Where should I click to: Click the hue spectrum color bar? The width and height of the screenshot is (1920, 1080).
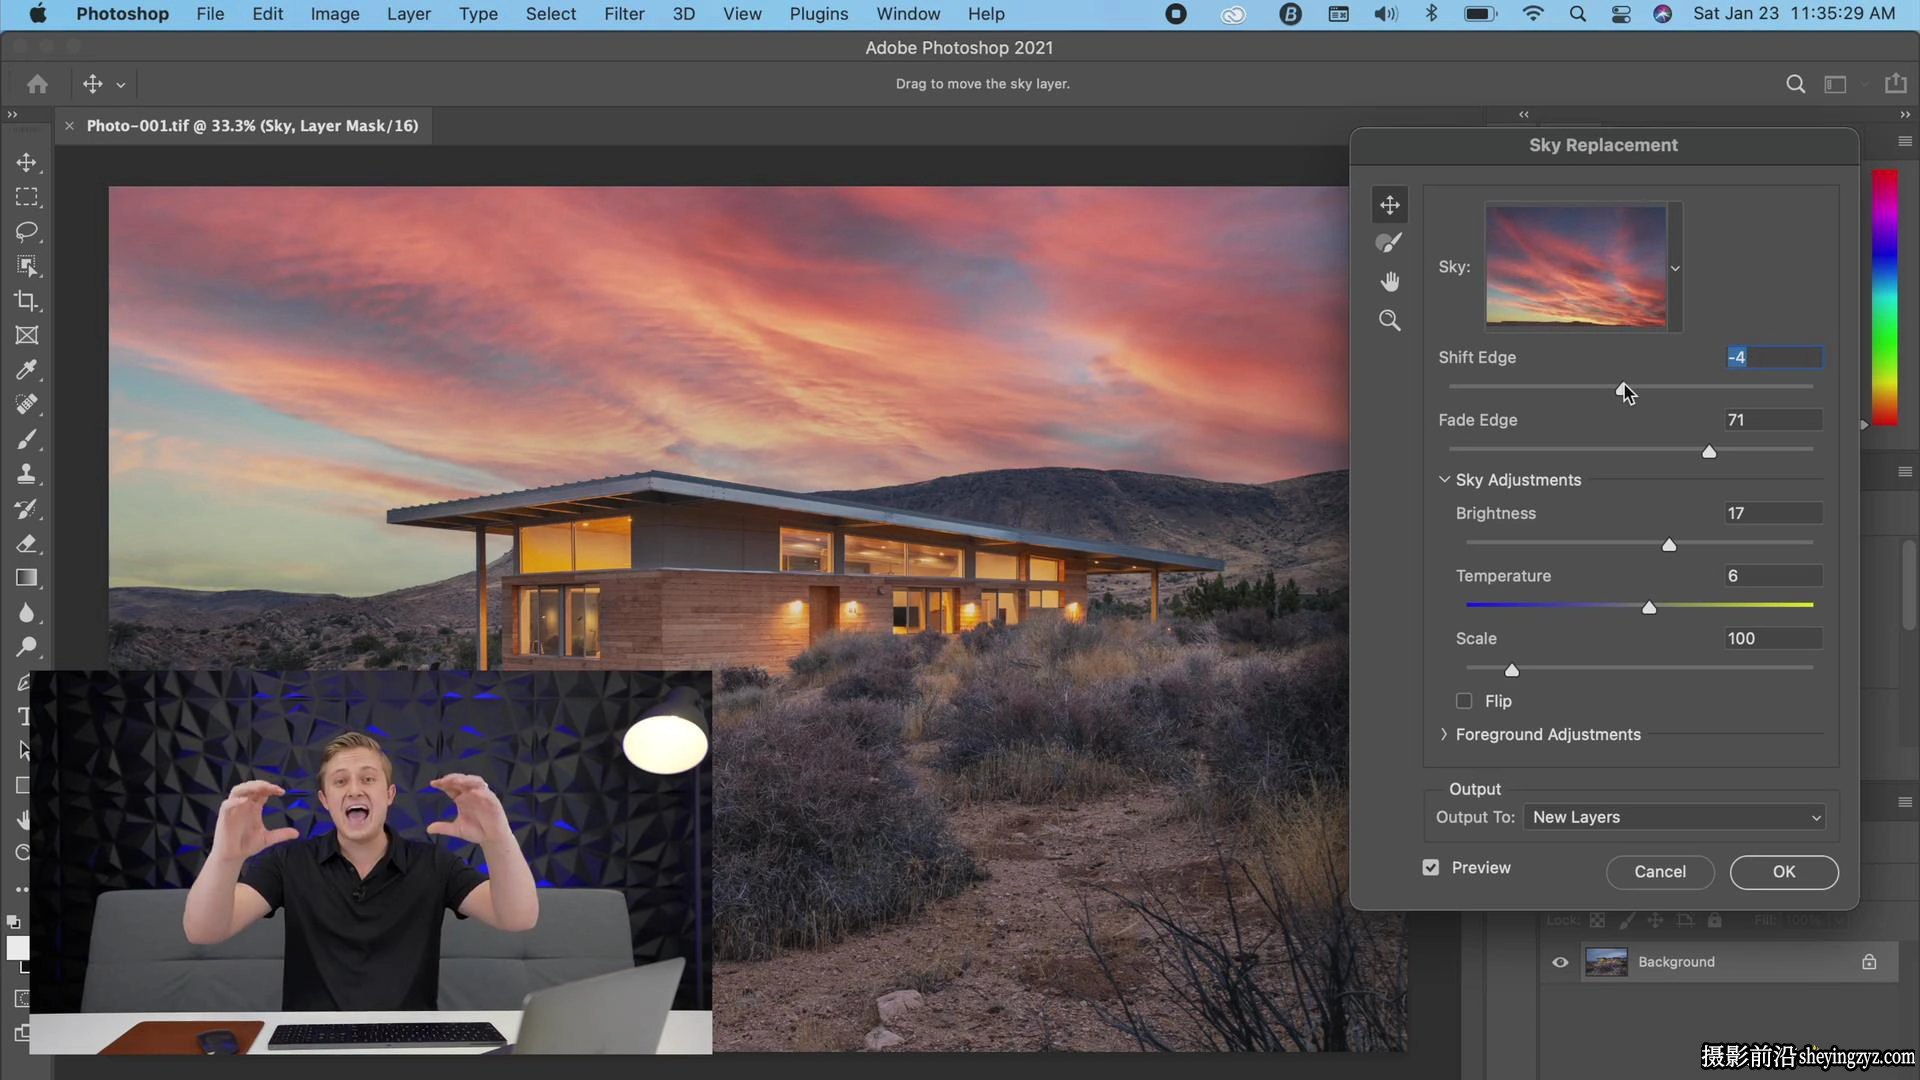click(1885, 298)
